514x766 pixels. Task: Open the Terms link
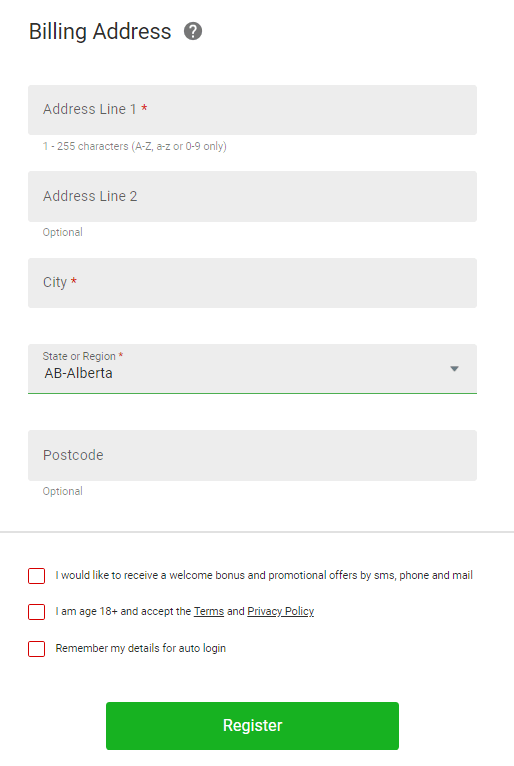(209, 611)
